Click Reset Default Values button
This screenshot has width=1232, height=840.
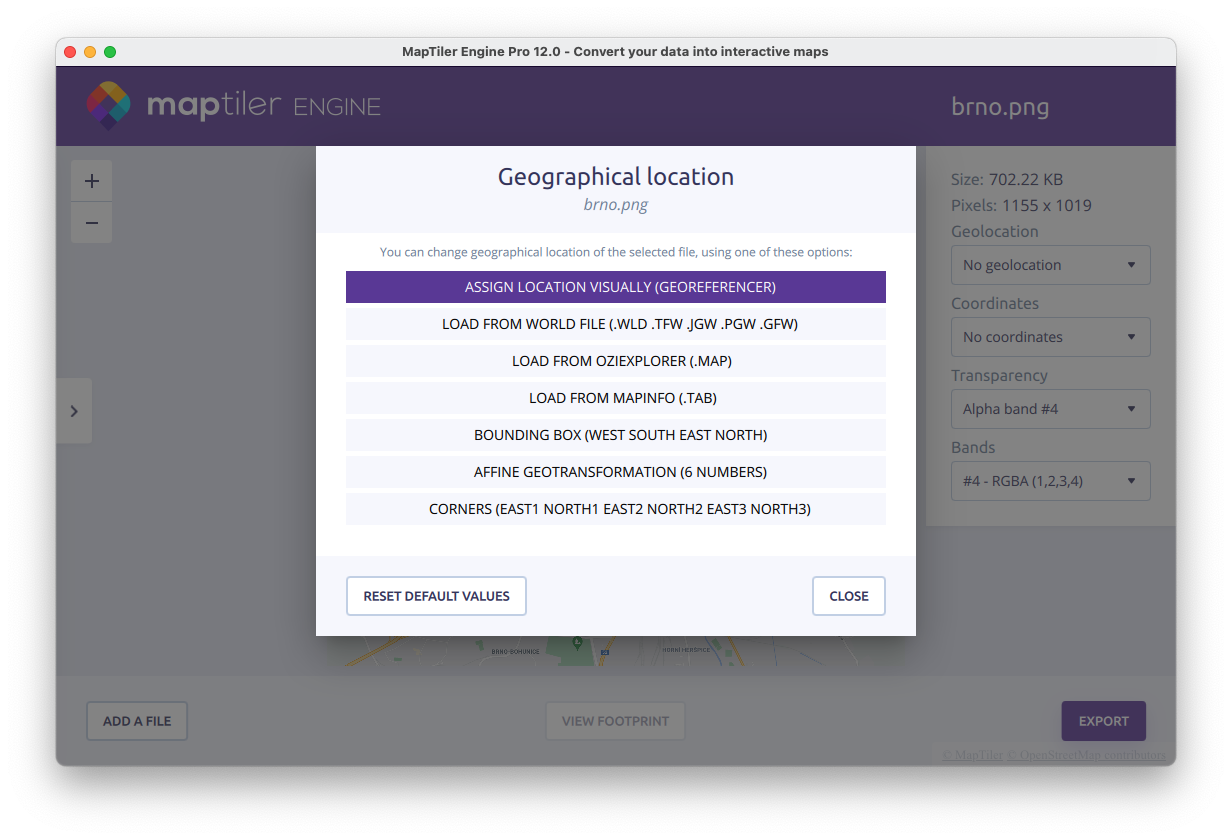coord(436,596)
